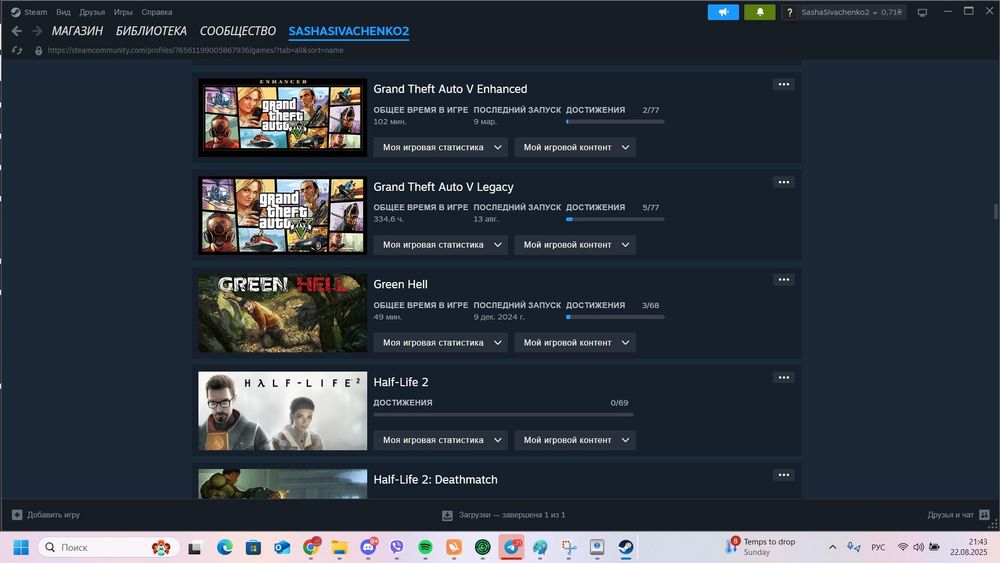Open Telegram from taskbar
Screen dimensions: 1000x563
(x=511, y=547)
